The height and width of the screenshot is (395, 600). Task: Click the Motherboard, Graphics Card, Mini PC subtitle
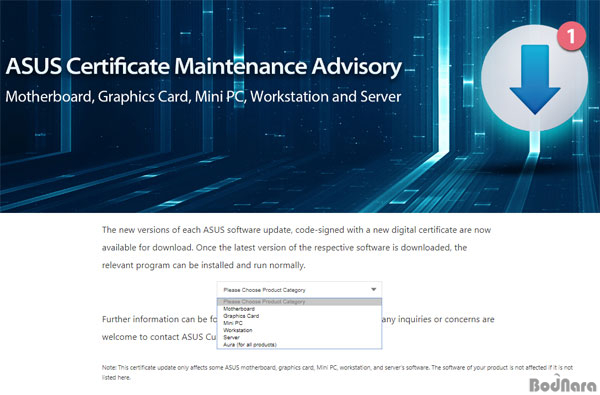(203, 97)
